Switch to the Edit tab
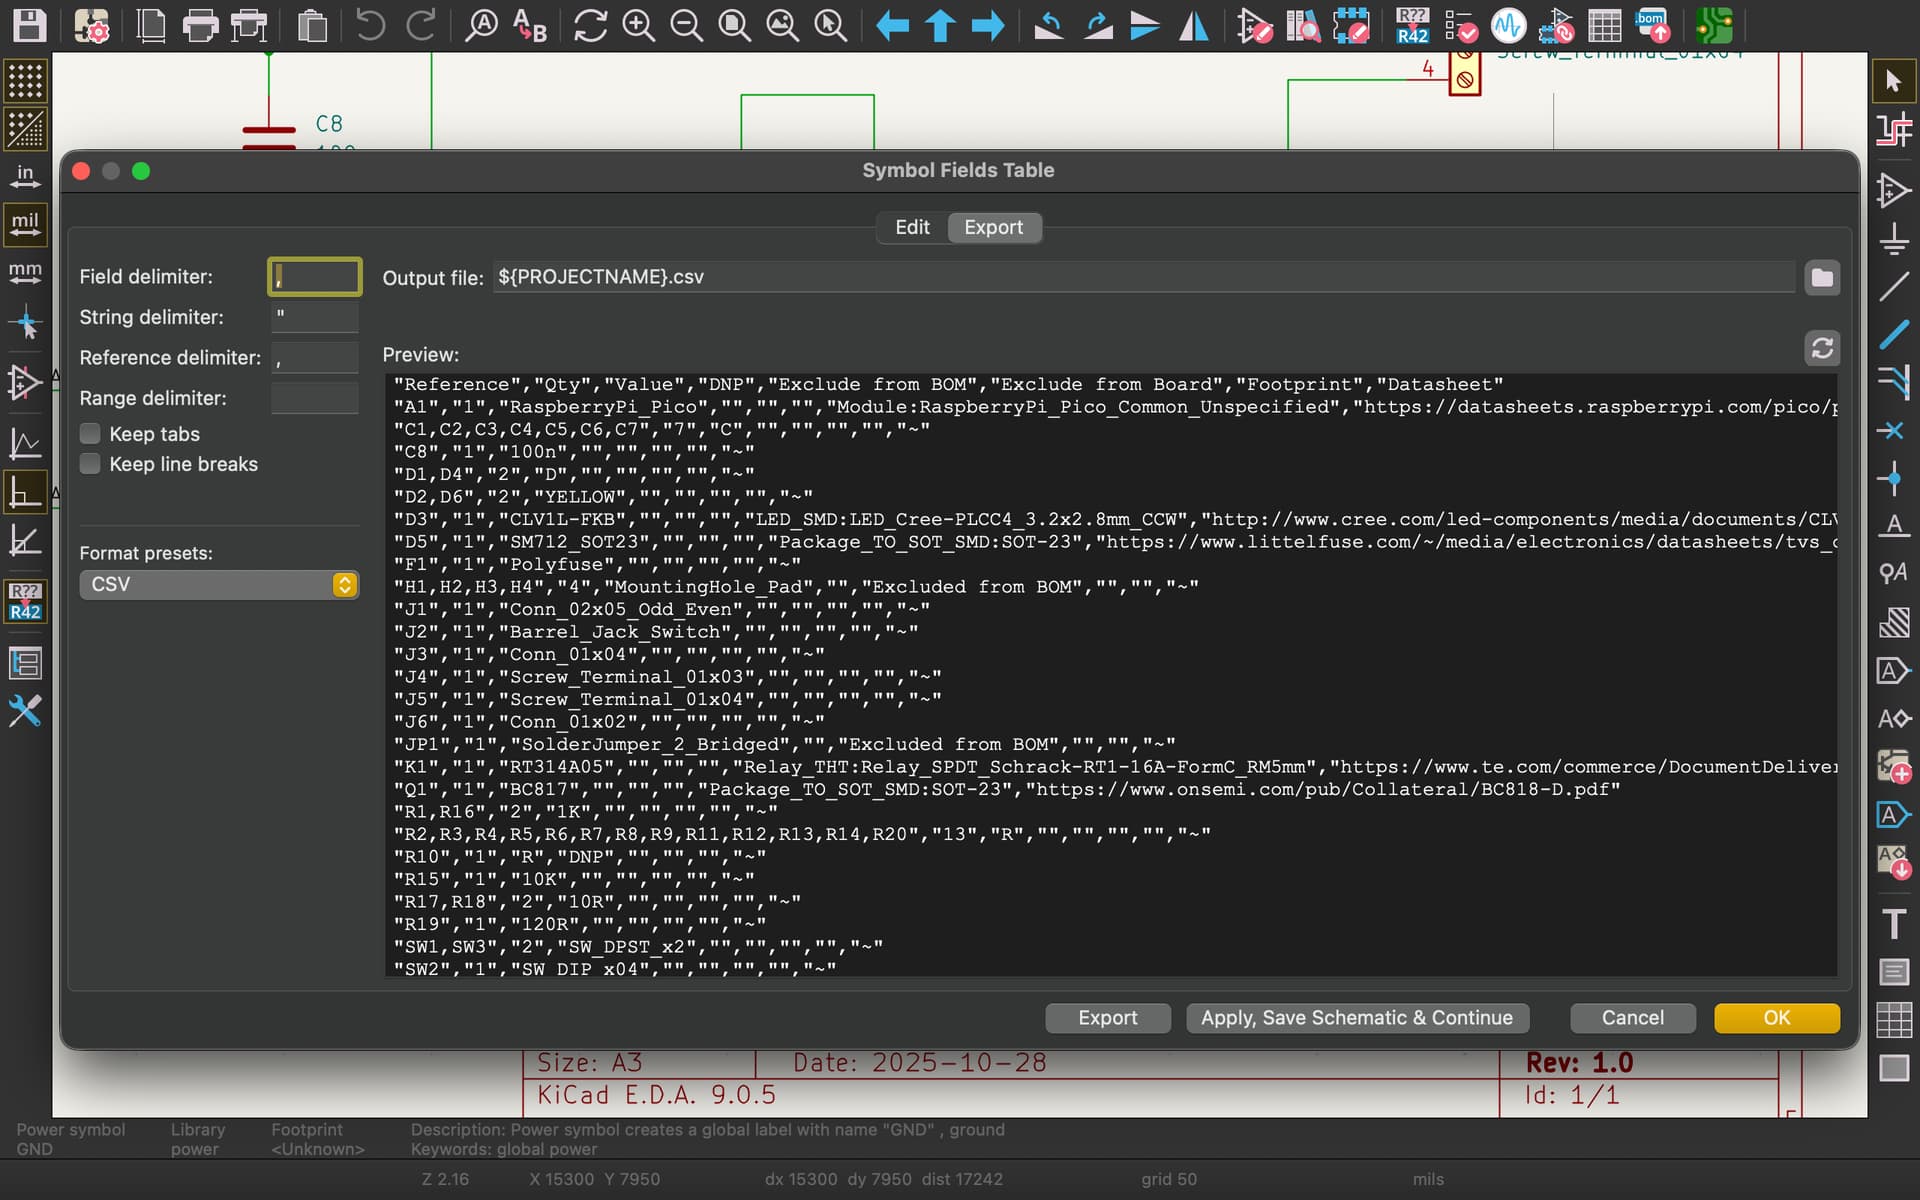 click(x=912, y=228)
